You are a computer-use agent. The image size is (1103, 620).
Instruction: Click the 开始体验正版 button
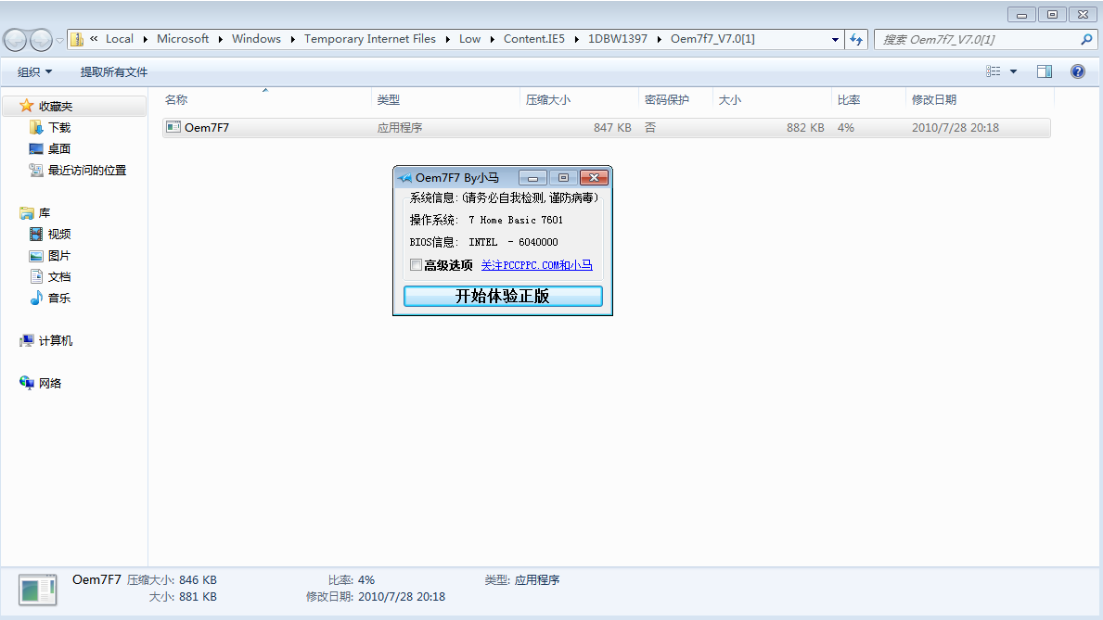pyautogui.click(x=502, y=296)
